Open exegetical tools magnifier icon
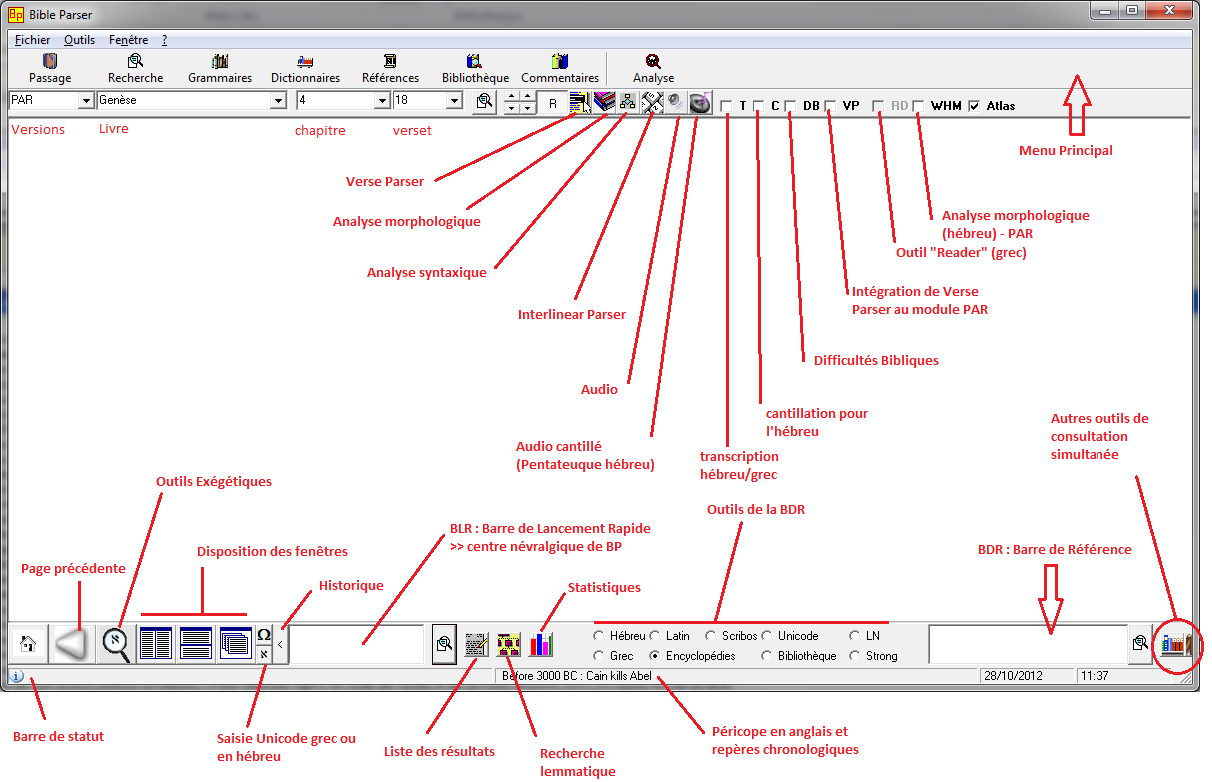Image resolution: width=1212 pixels, height=782 pixels. pyautogui.click(x=117, y=644)
